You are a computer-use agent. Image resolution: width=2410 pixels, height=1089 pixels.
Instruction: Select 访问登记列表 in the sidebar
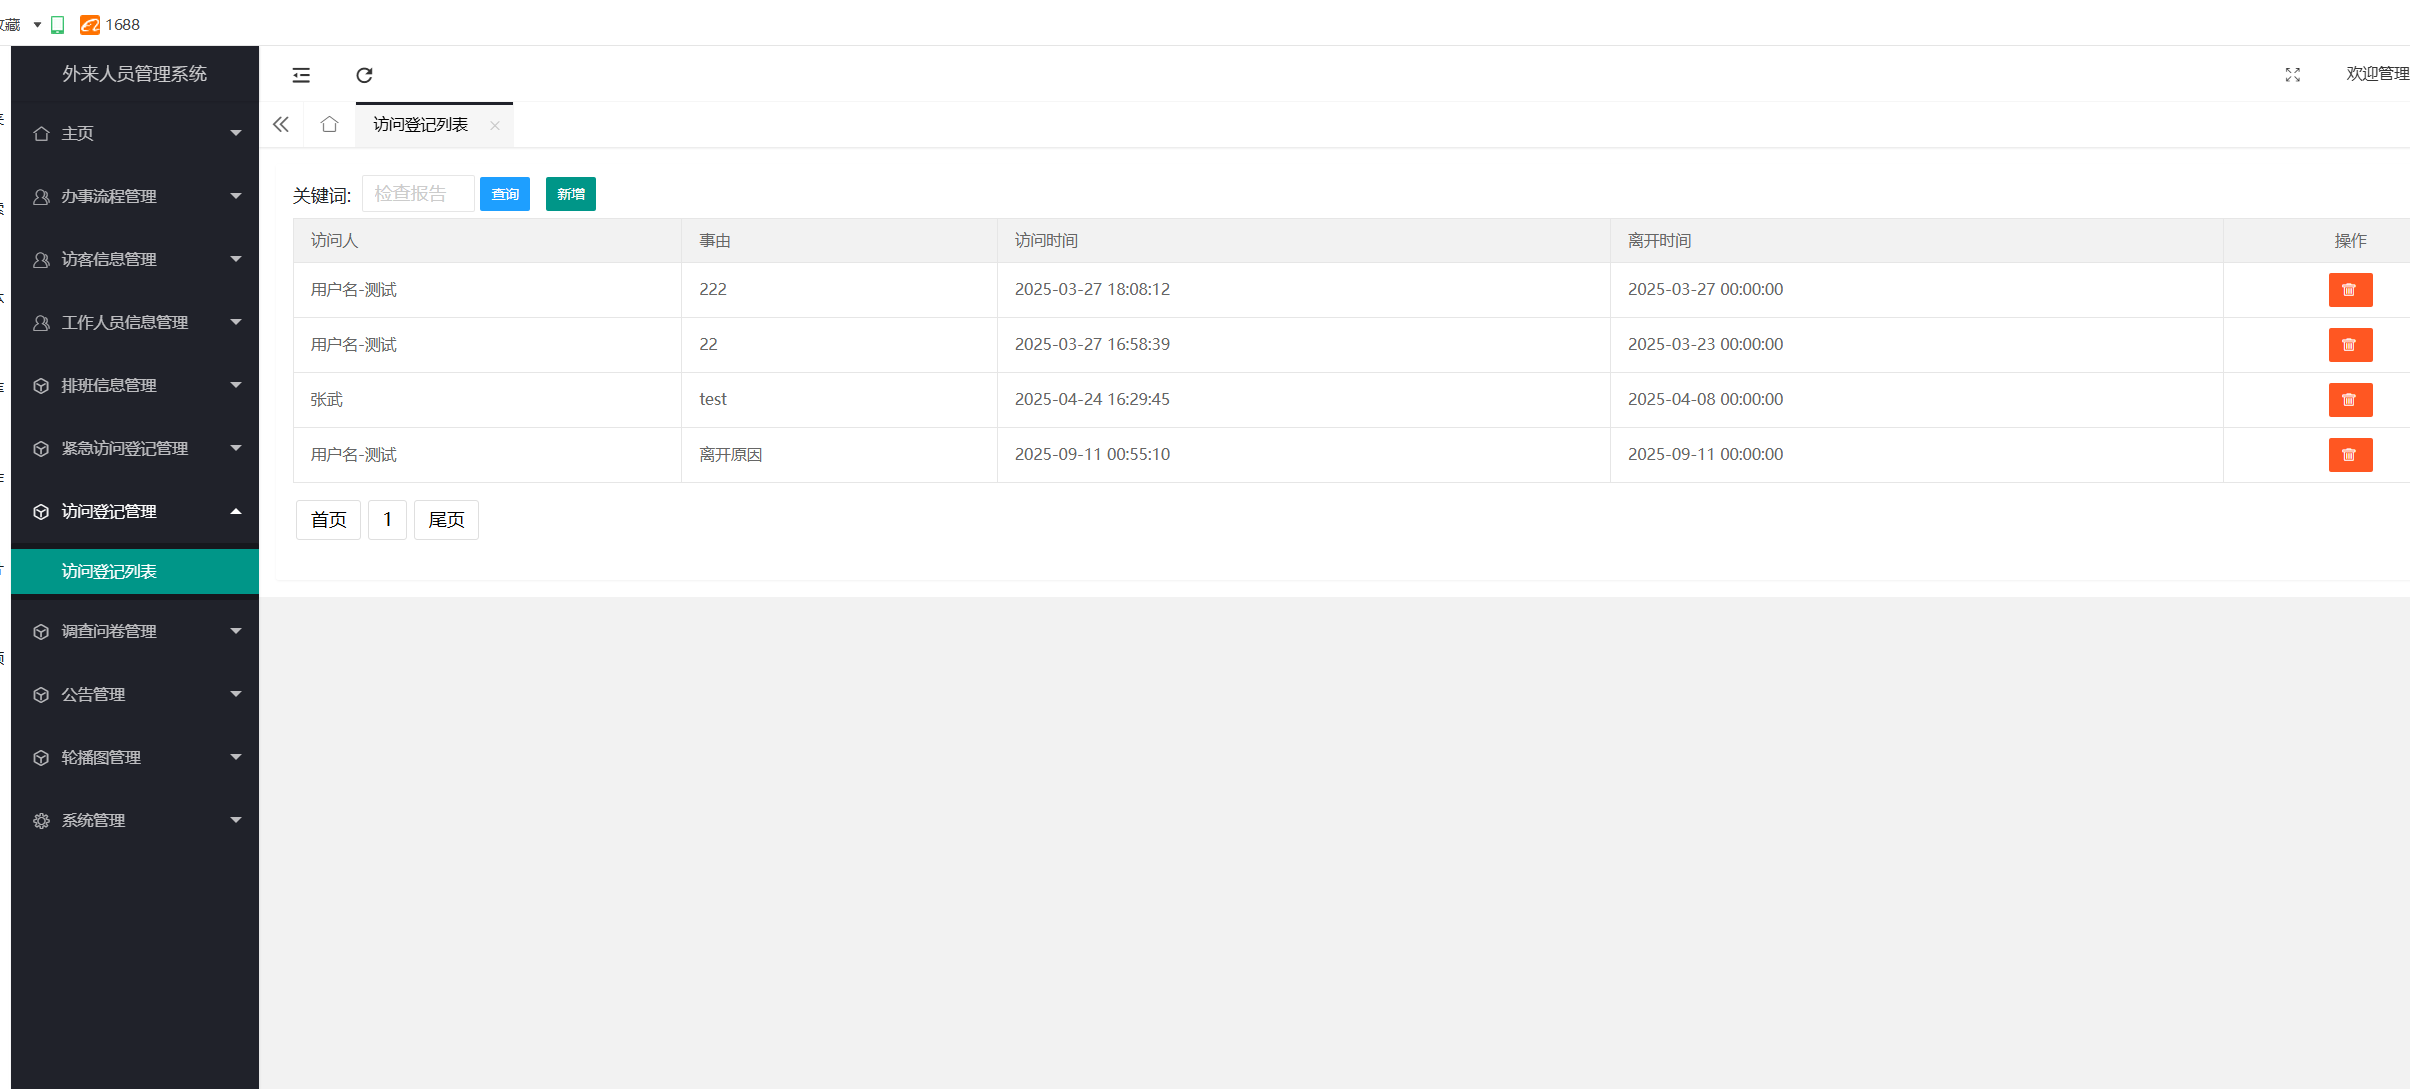[x=110, y=571]
